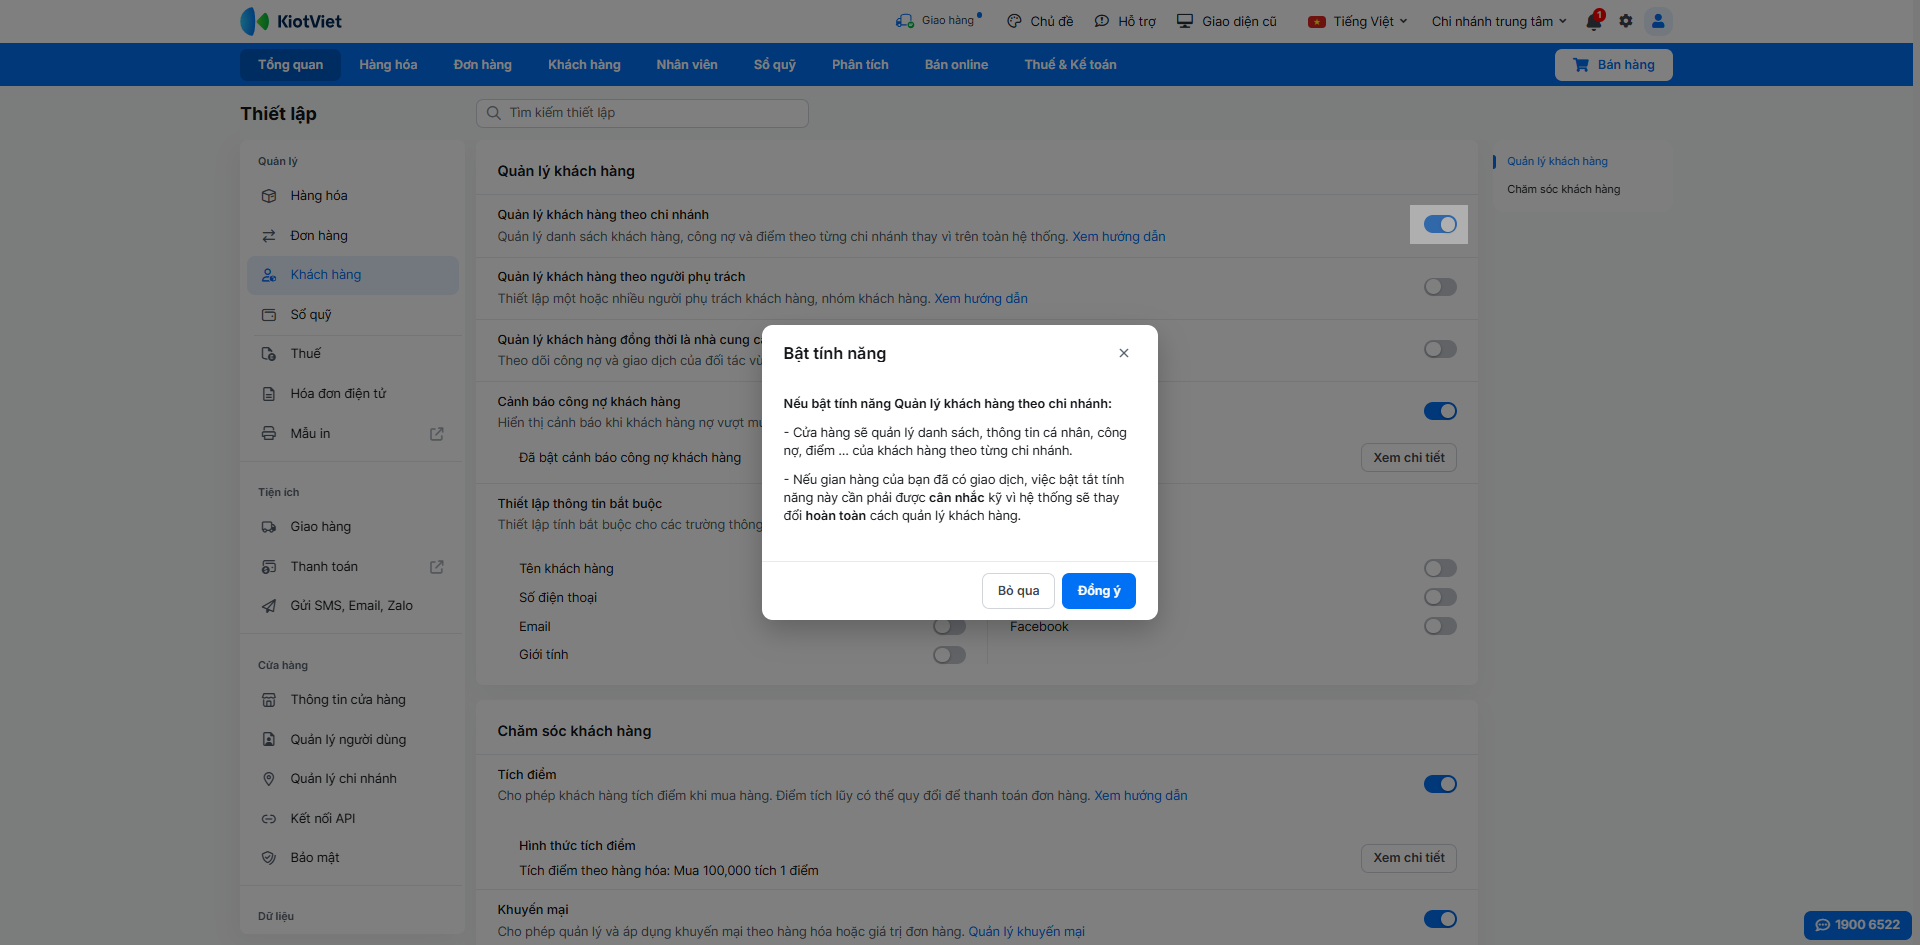The image size is (1920, 945).
Task: Click the KiotViet logo
Action: pos(291,21)
